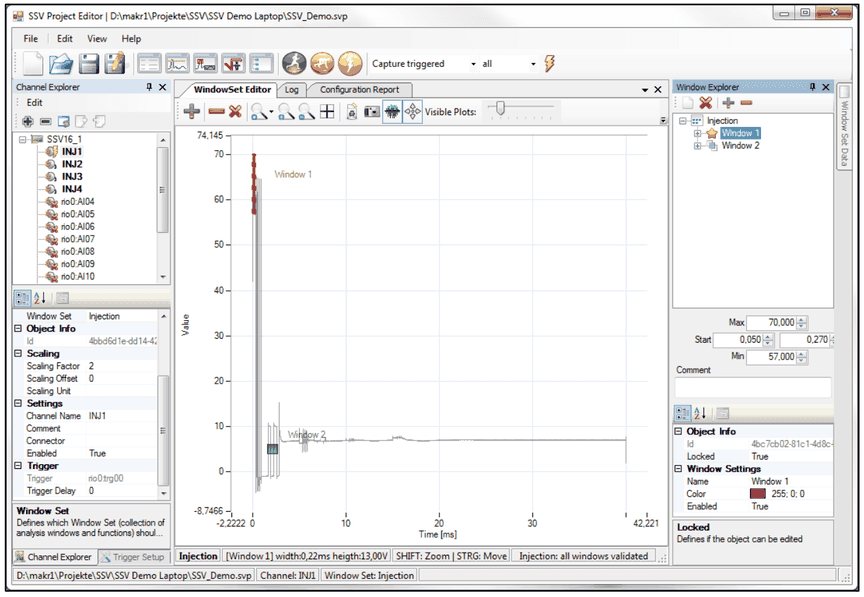Click the Scaling Factor value 2
The image size is (864, 597).
point(121,366)
